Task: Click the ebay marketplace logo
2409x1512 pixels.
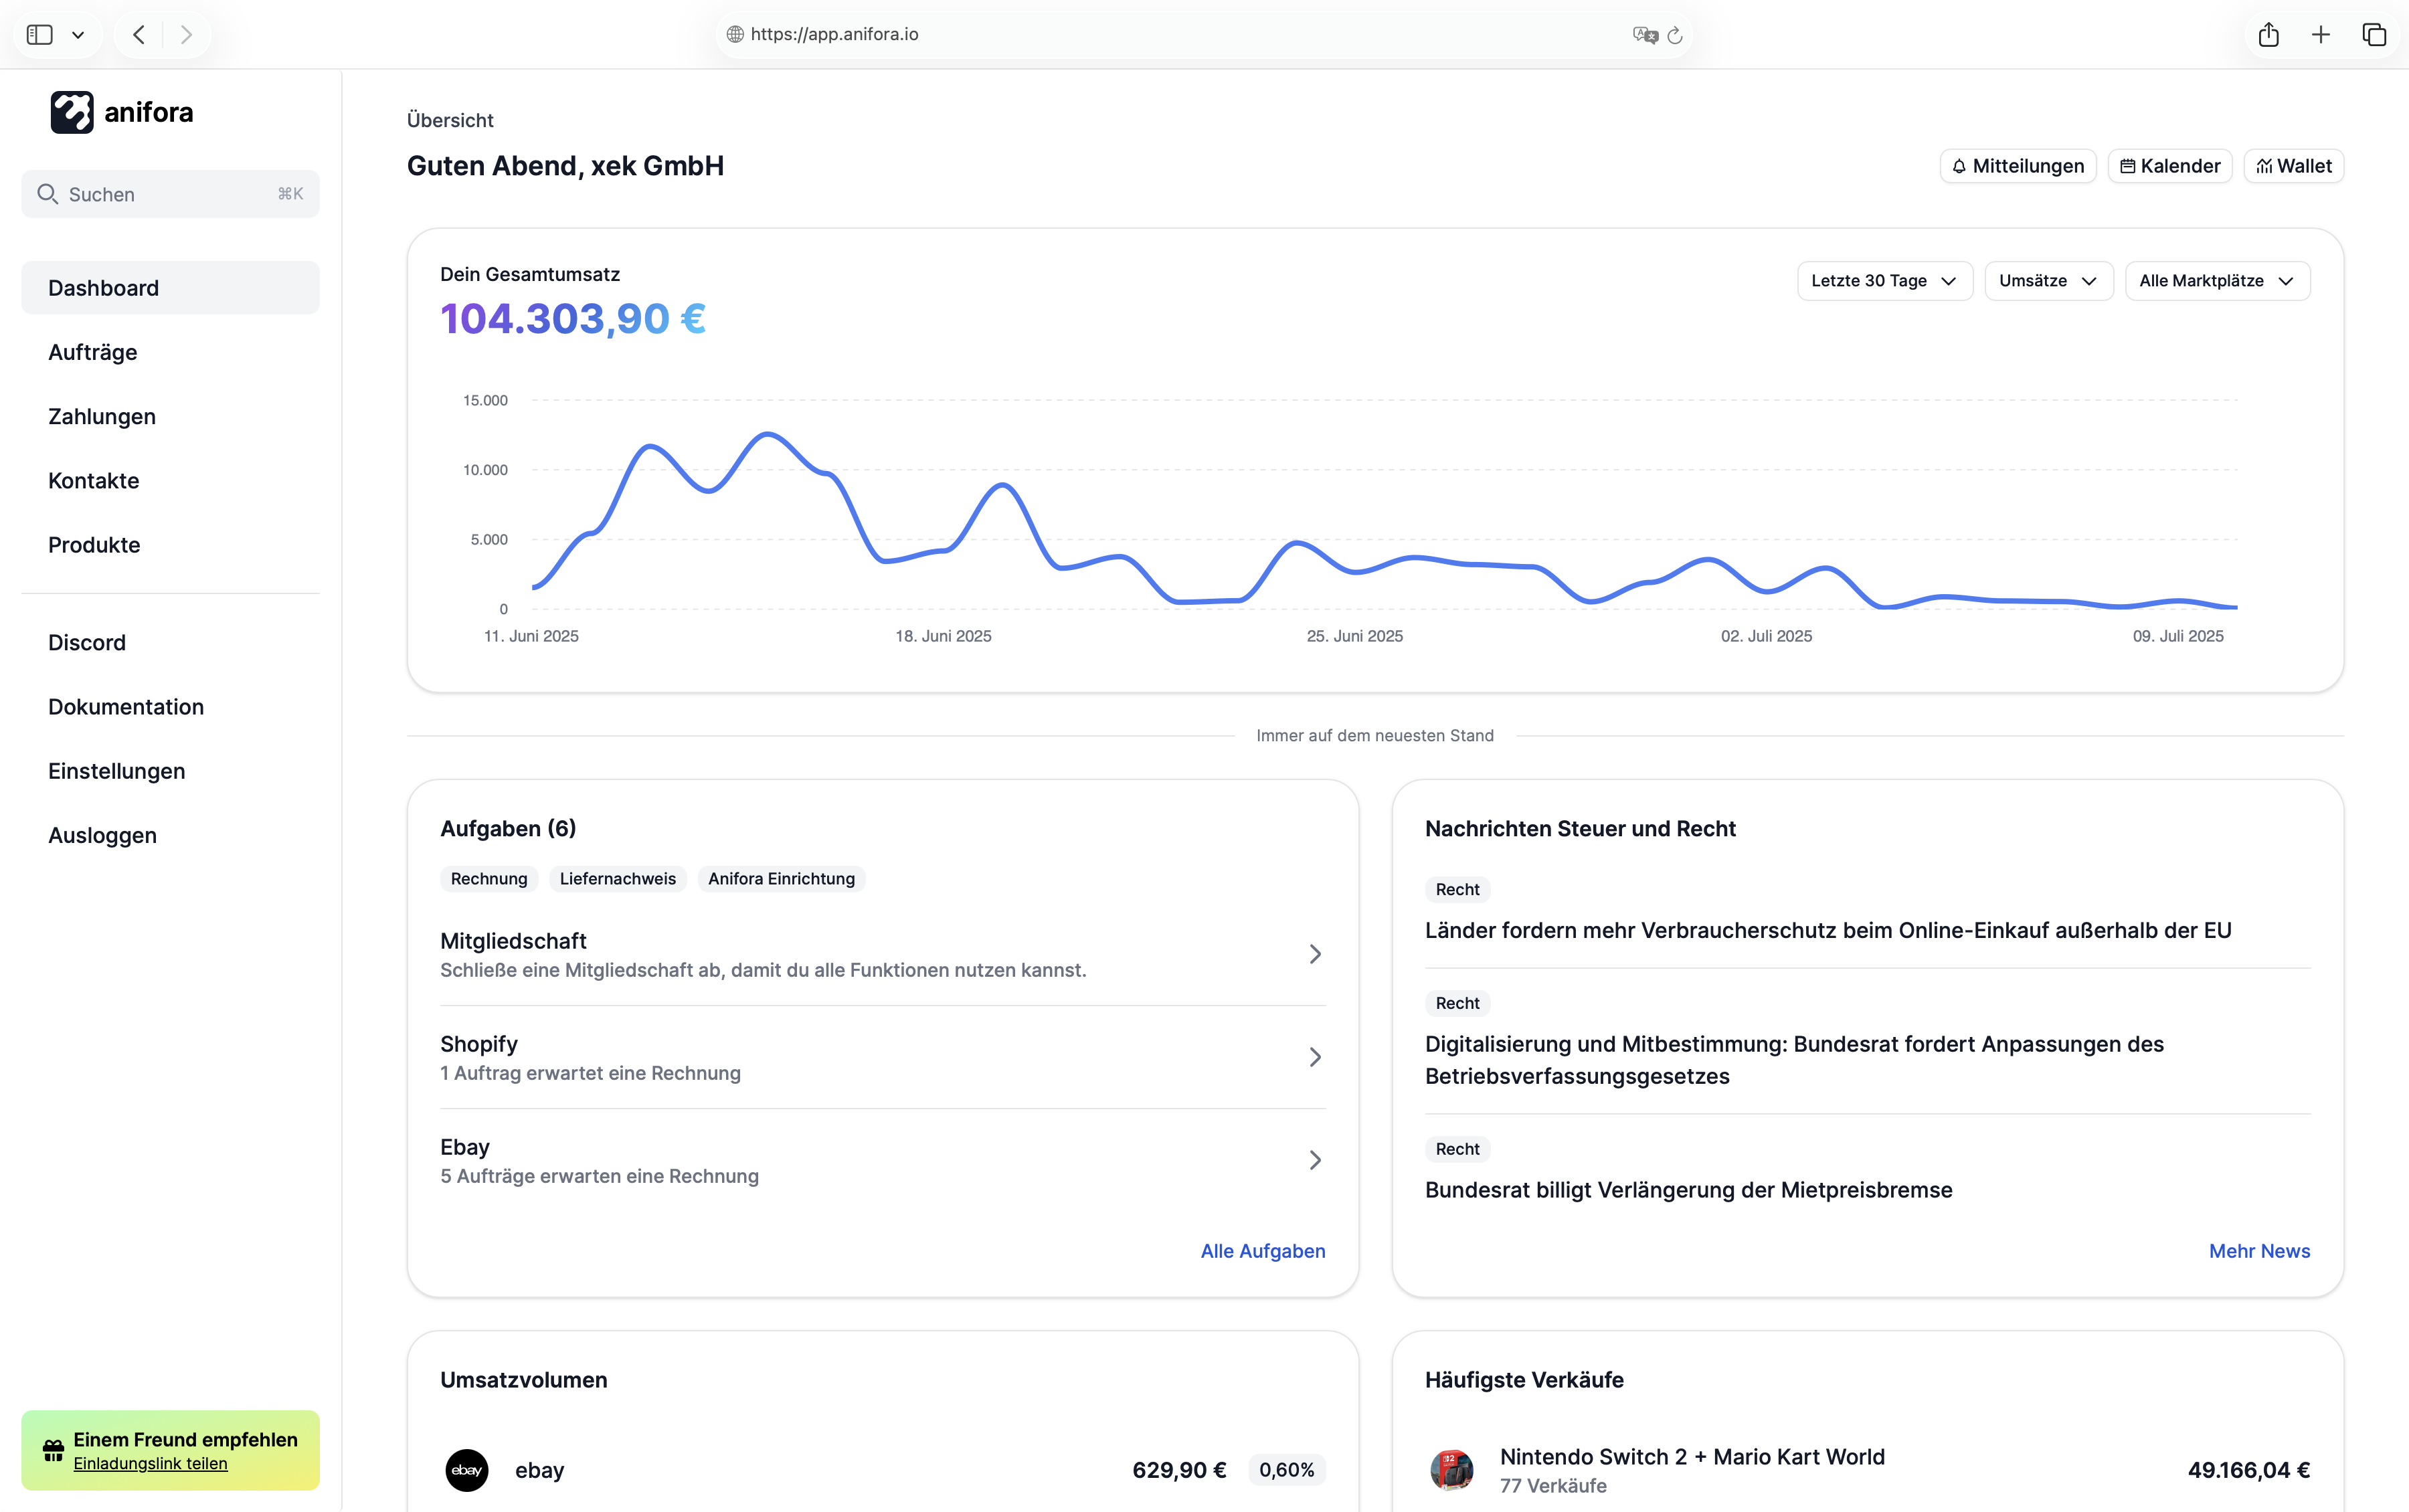Action: [466, 1470]
